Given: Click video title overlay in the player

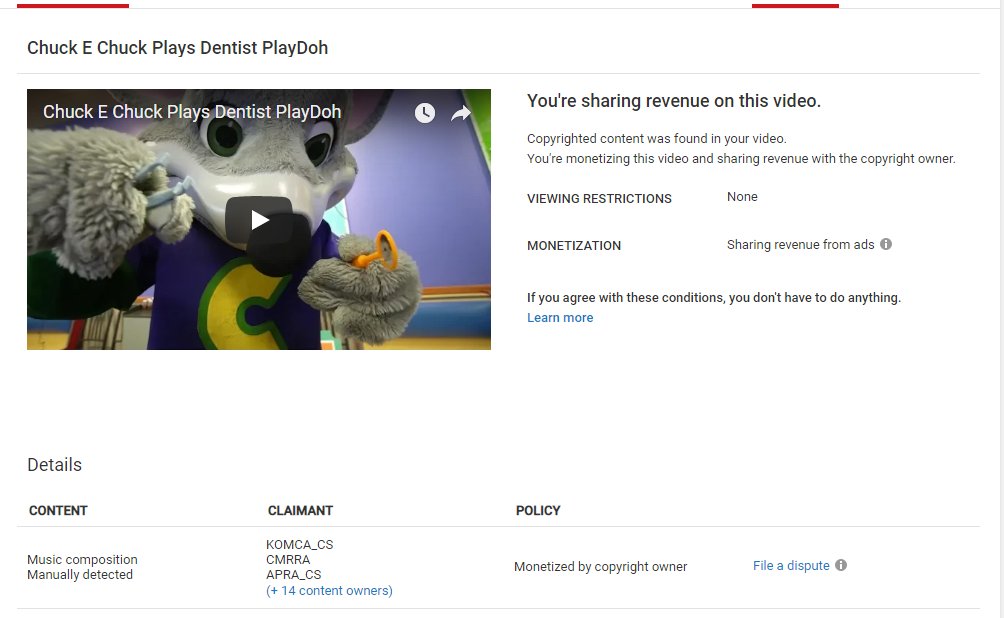Looking at the screenshot, I should tap(191, 112).
